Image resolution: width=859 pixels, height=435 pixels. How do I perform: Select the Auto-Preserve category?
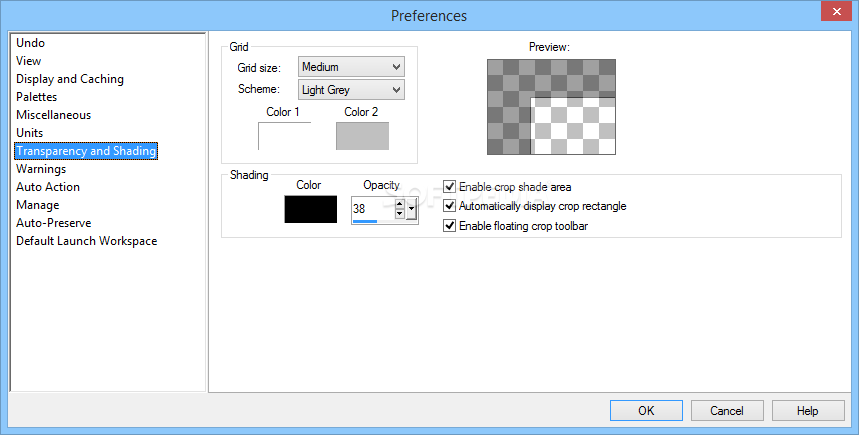pyautogui.click(x=54, y=224)
